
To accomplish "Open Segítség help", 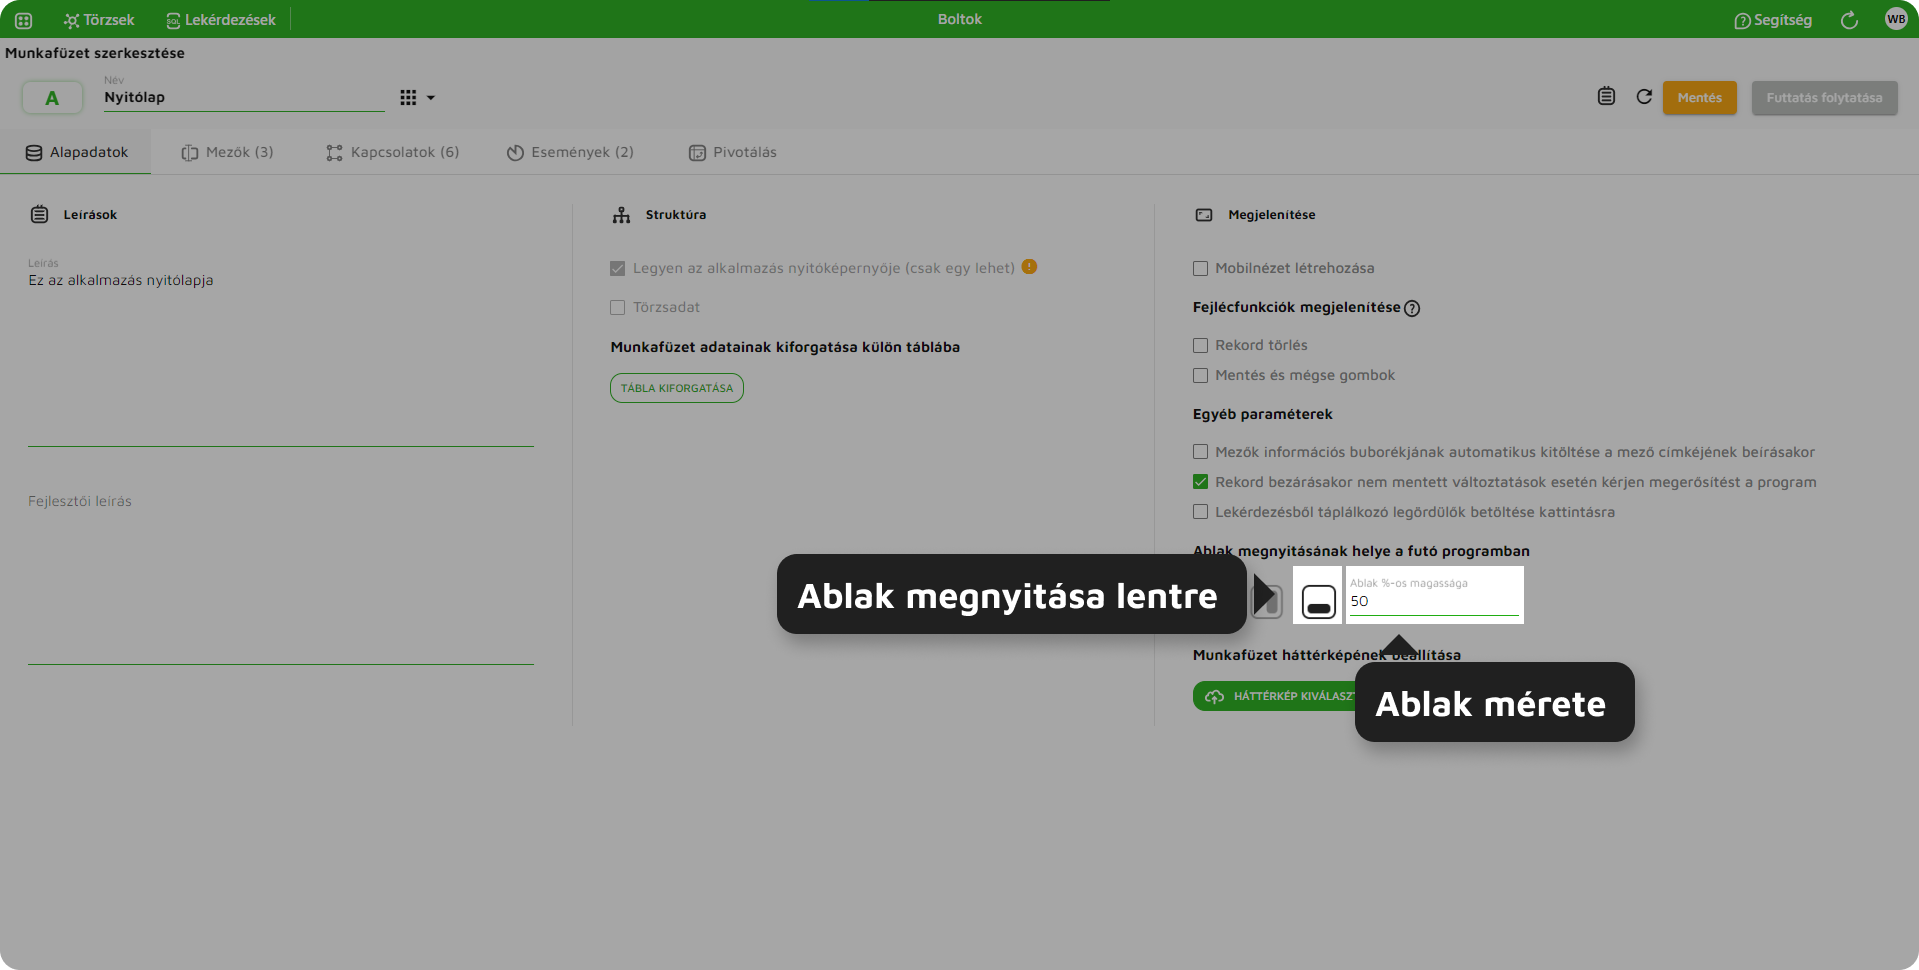I will tap(1773, 20).
